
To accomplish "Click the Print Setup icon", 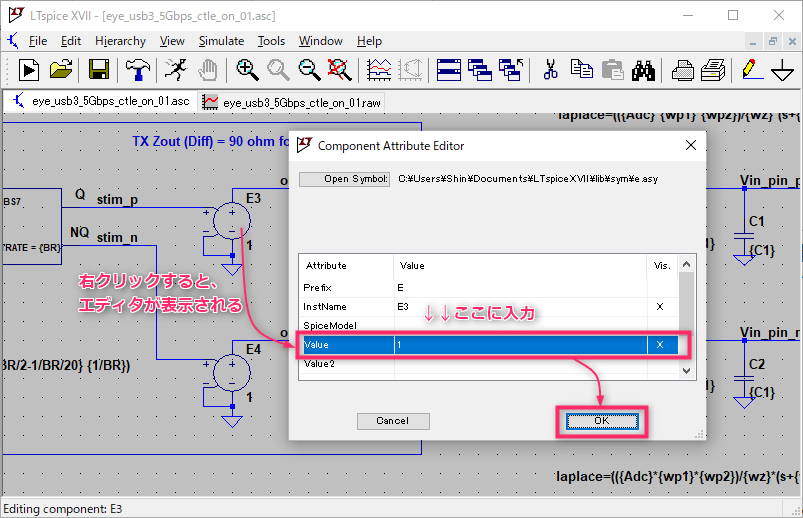I will 713,70.
